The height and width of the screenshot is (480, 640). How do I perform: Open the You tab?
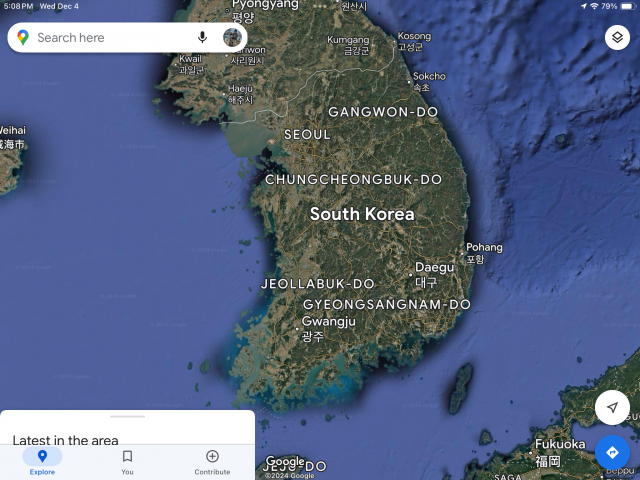pyautogui.click(x=127, y=461)
